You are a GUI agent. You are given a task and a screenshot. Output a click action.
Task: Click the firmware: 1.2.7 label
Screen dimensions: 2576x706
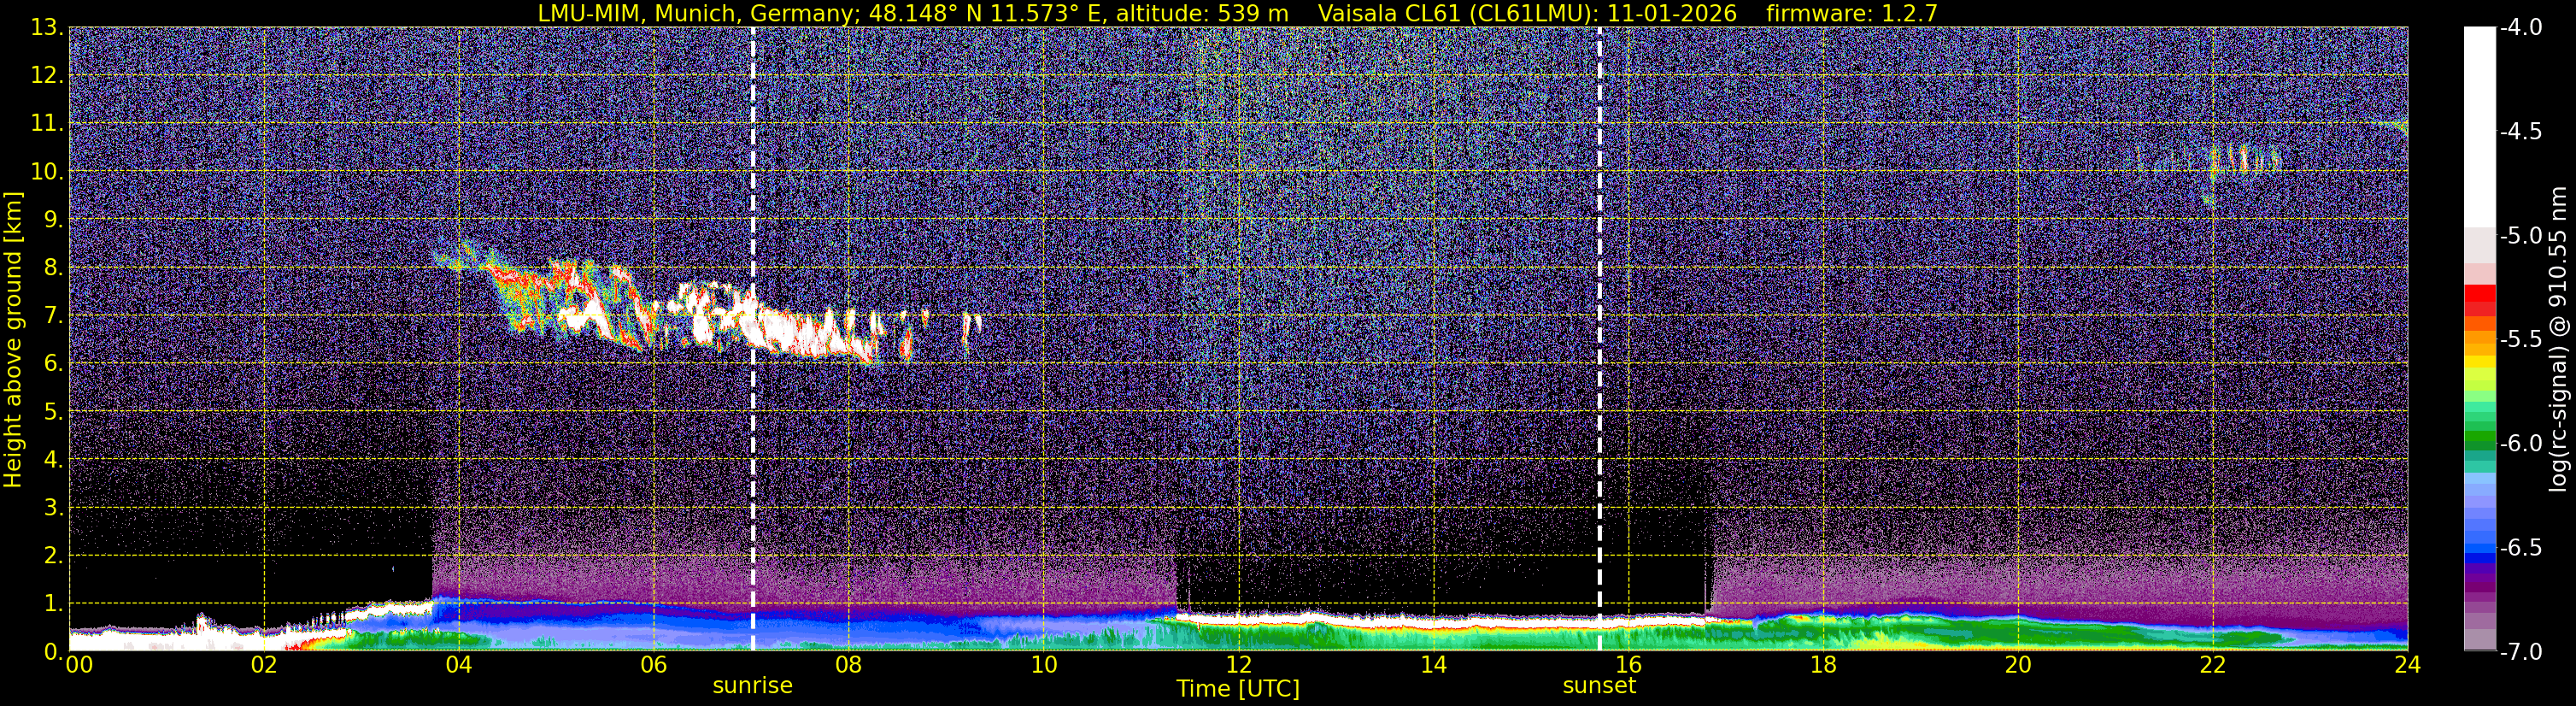[1852, 13]
